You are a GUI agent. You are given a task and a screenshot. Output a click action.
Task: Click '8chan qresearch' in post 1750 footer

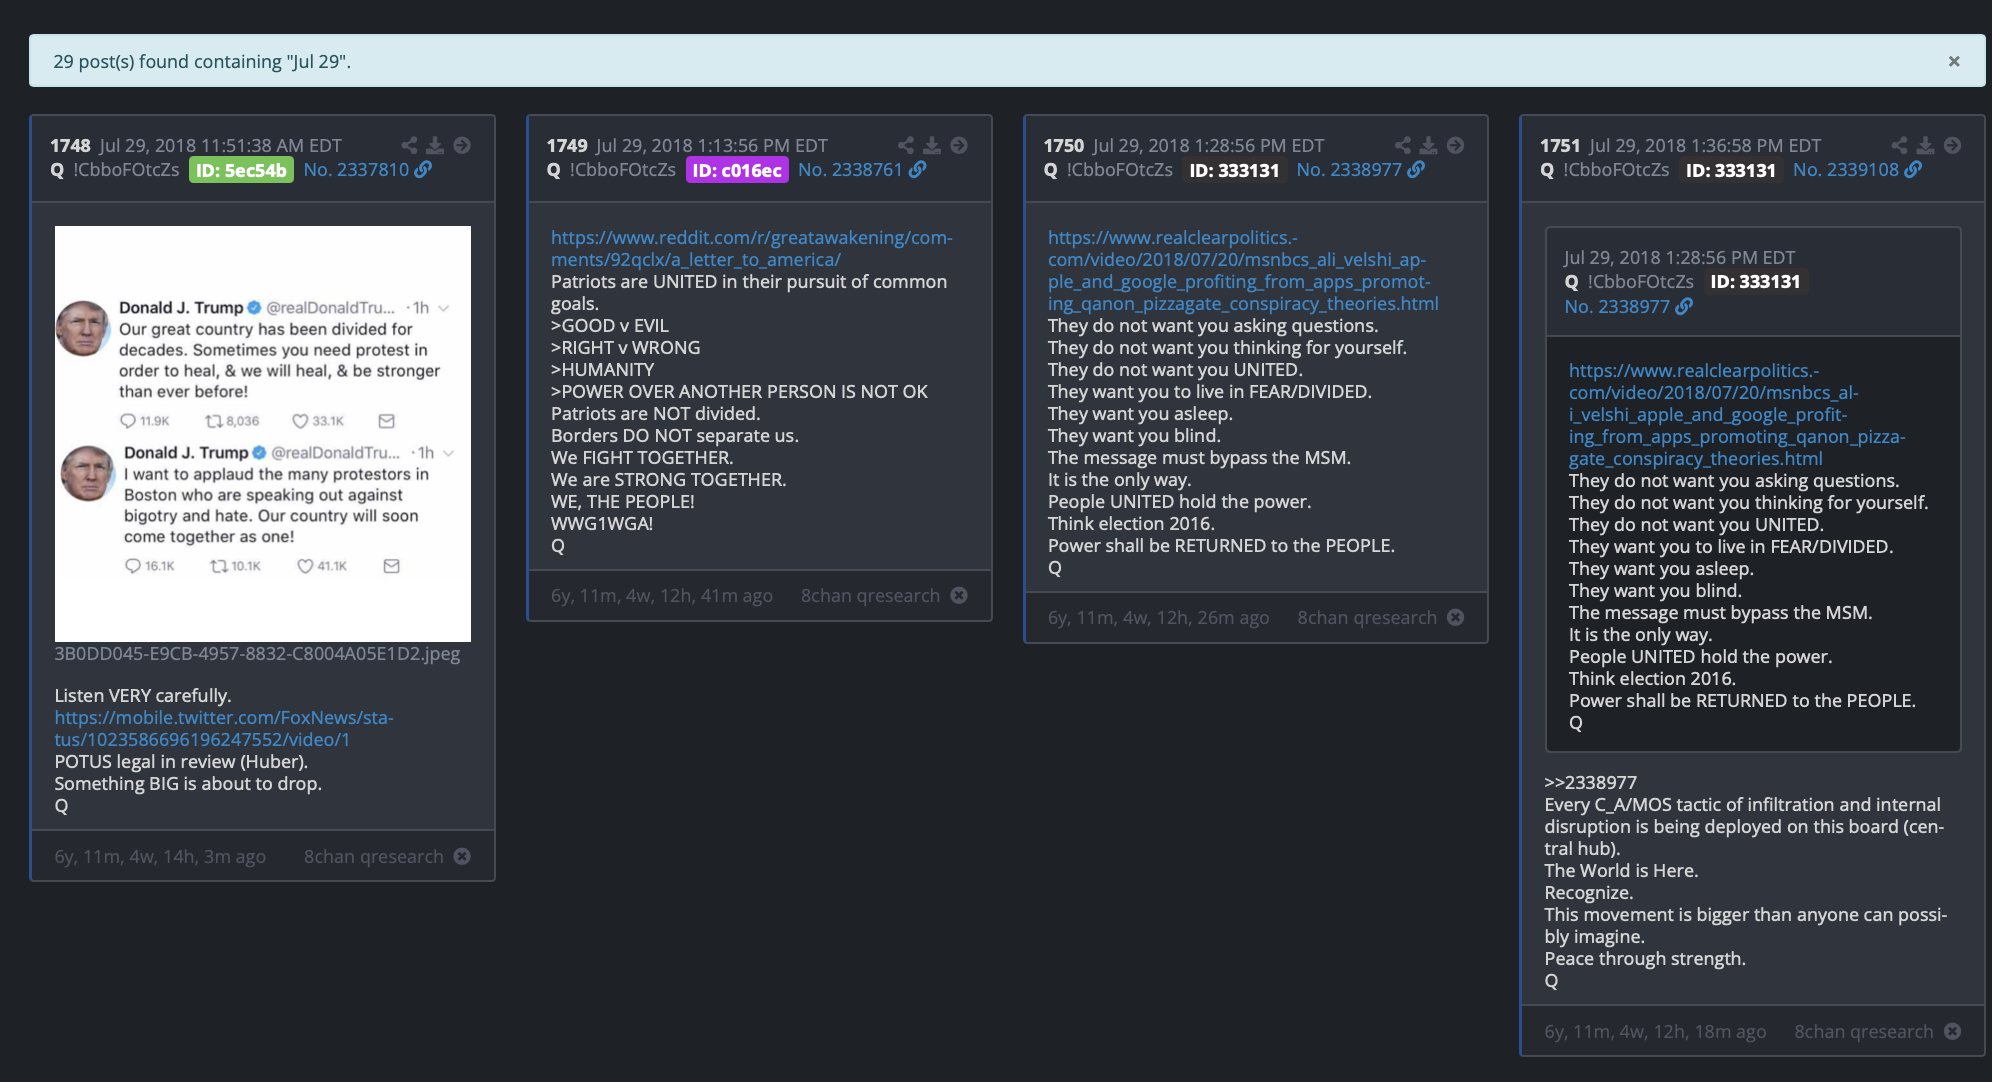click(x=1367, y=617)
